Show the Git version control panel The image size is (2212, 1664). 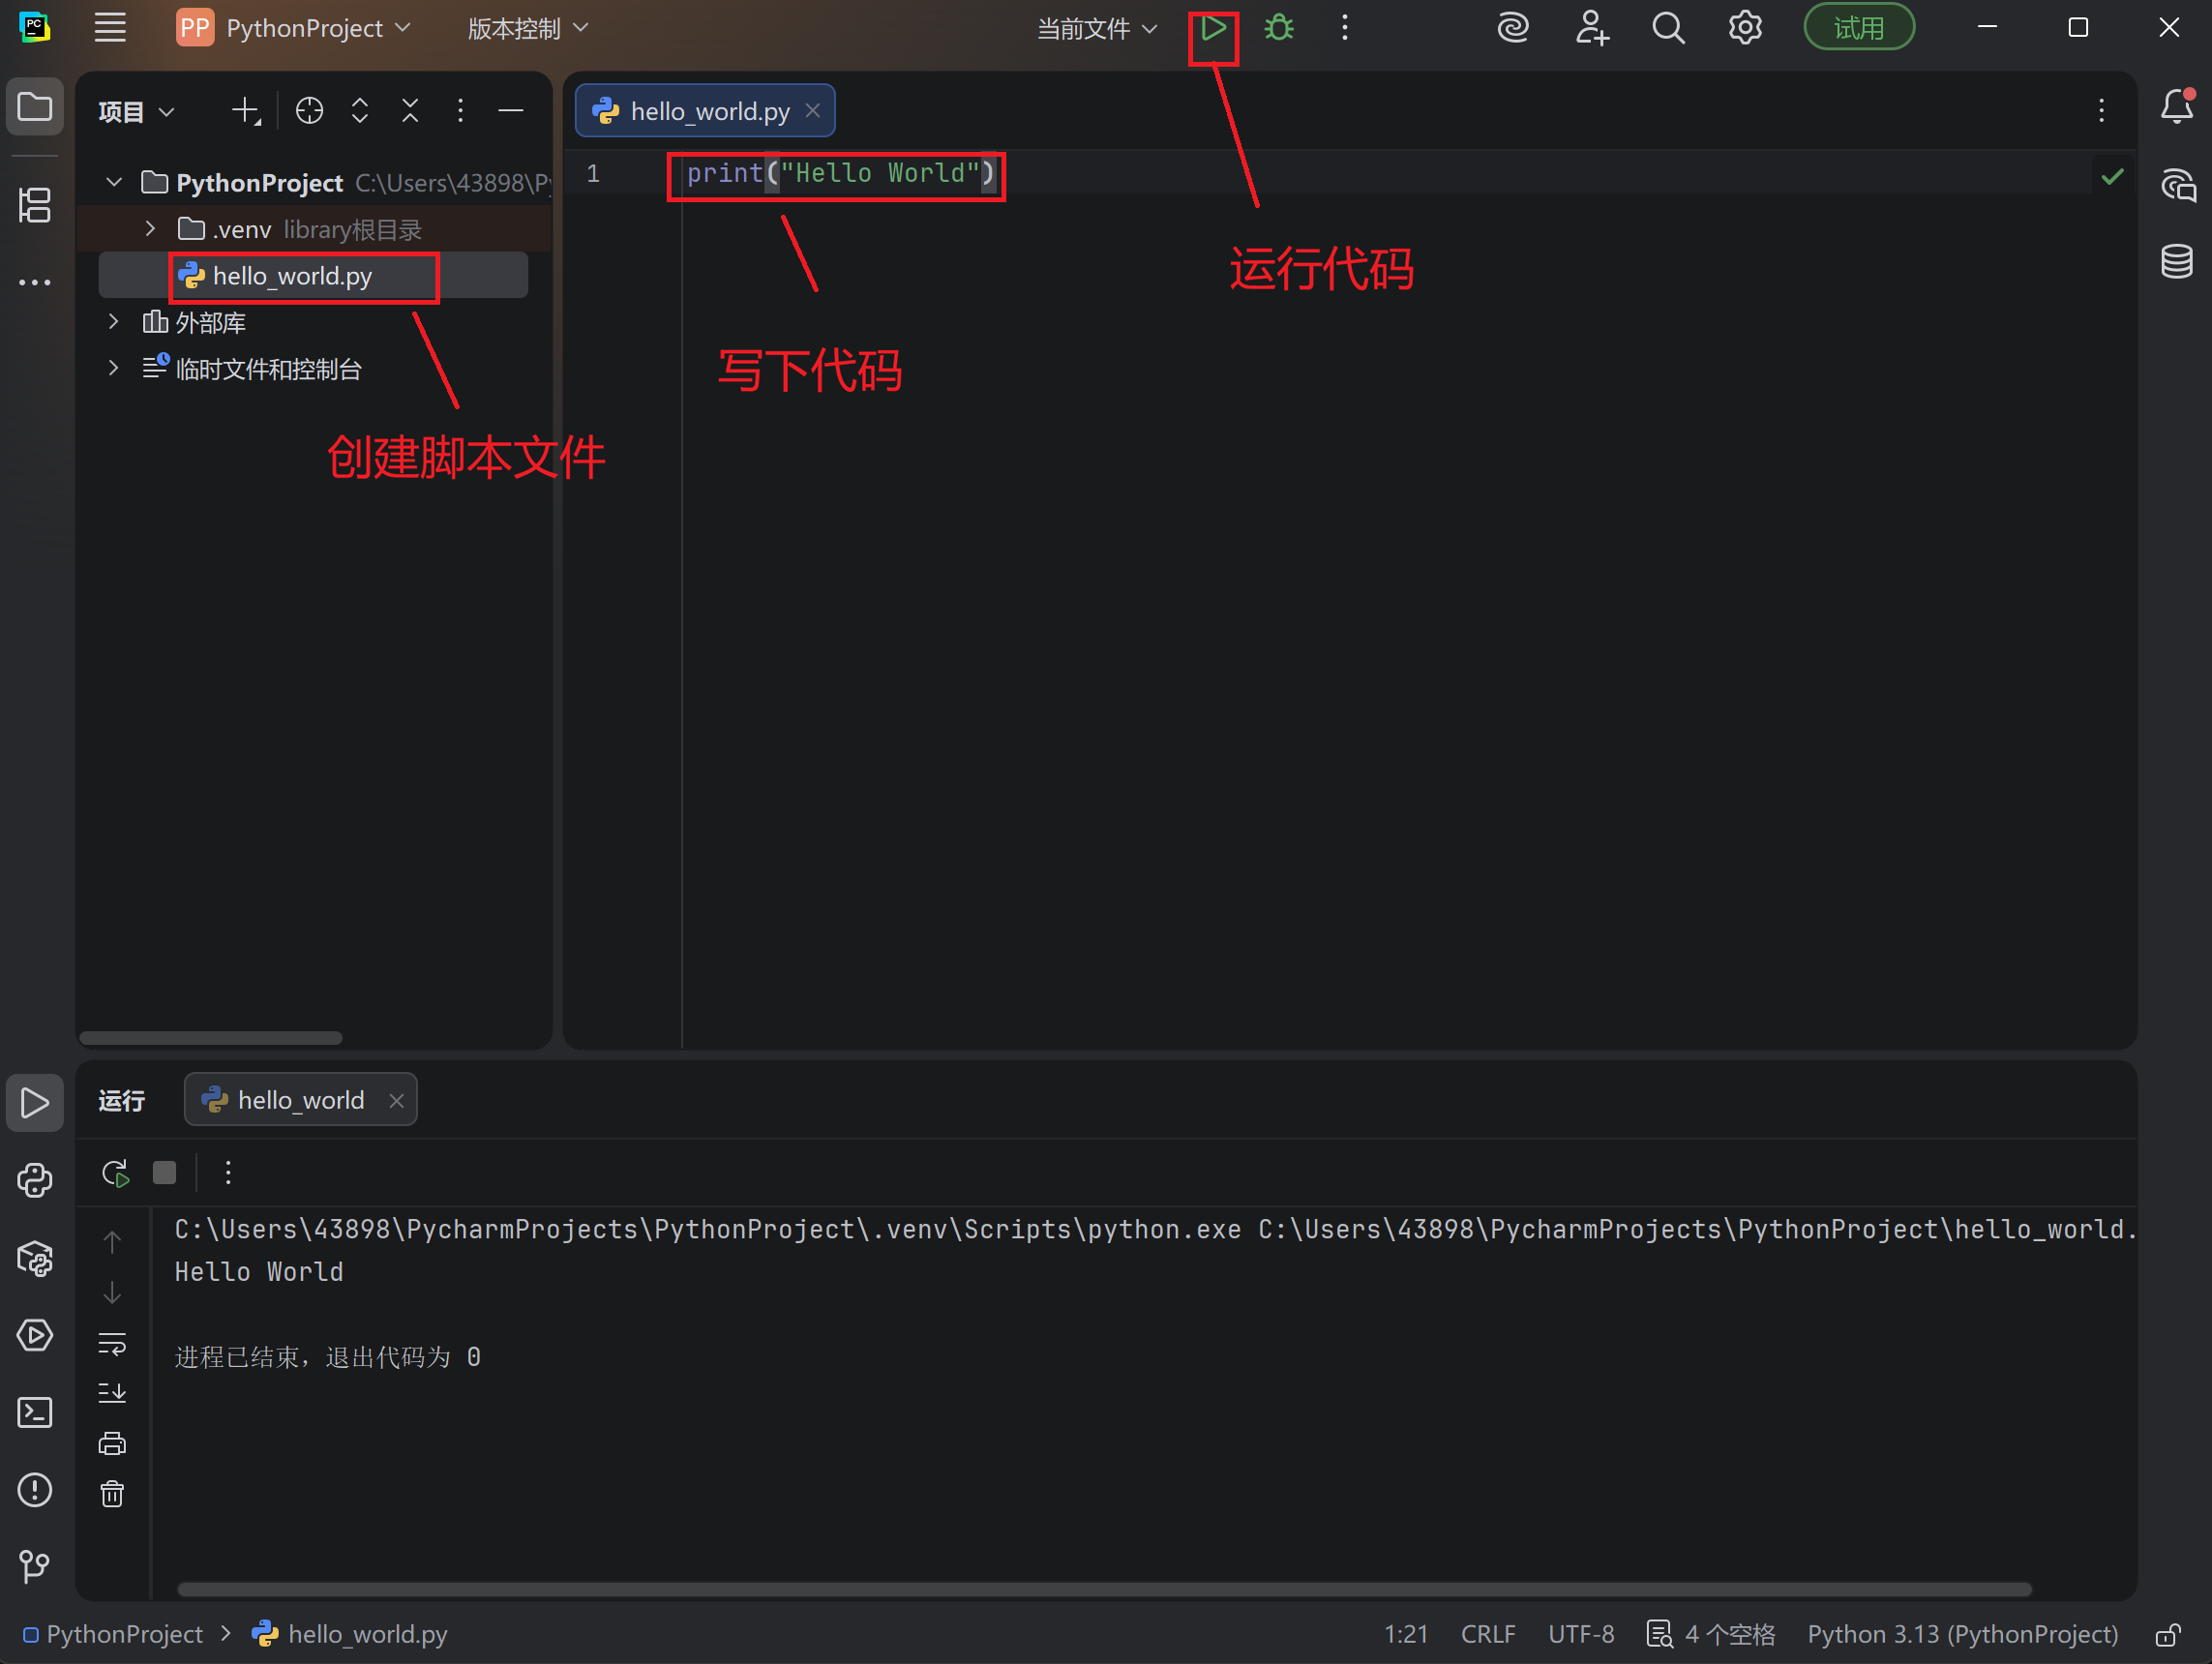[x=35, y=1566]
